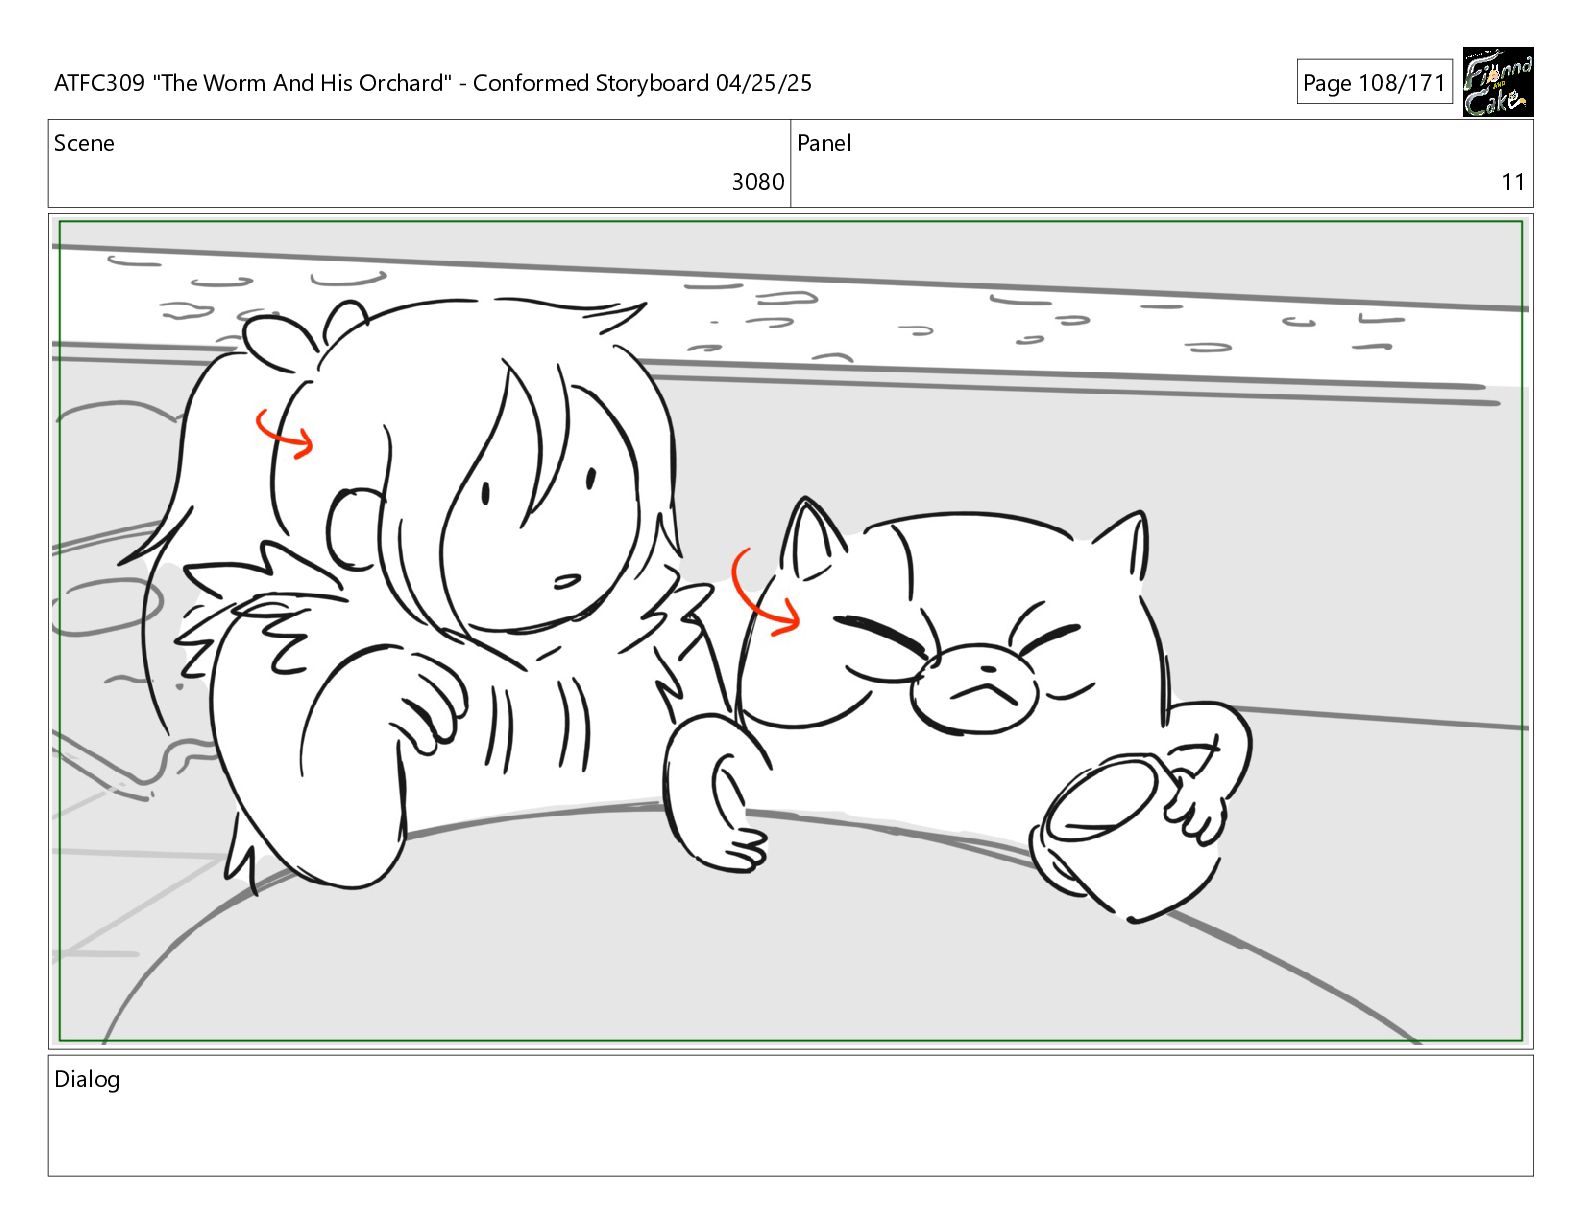Click the Fionna and Cake logo
Screen dimensions: 1584x1224
coord(1497,82)
